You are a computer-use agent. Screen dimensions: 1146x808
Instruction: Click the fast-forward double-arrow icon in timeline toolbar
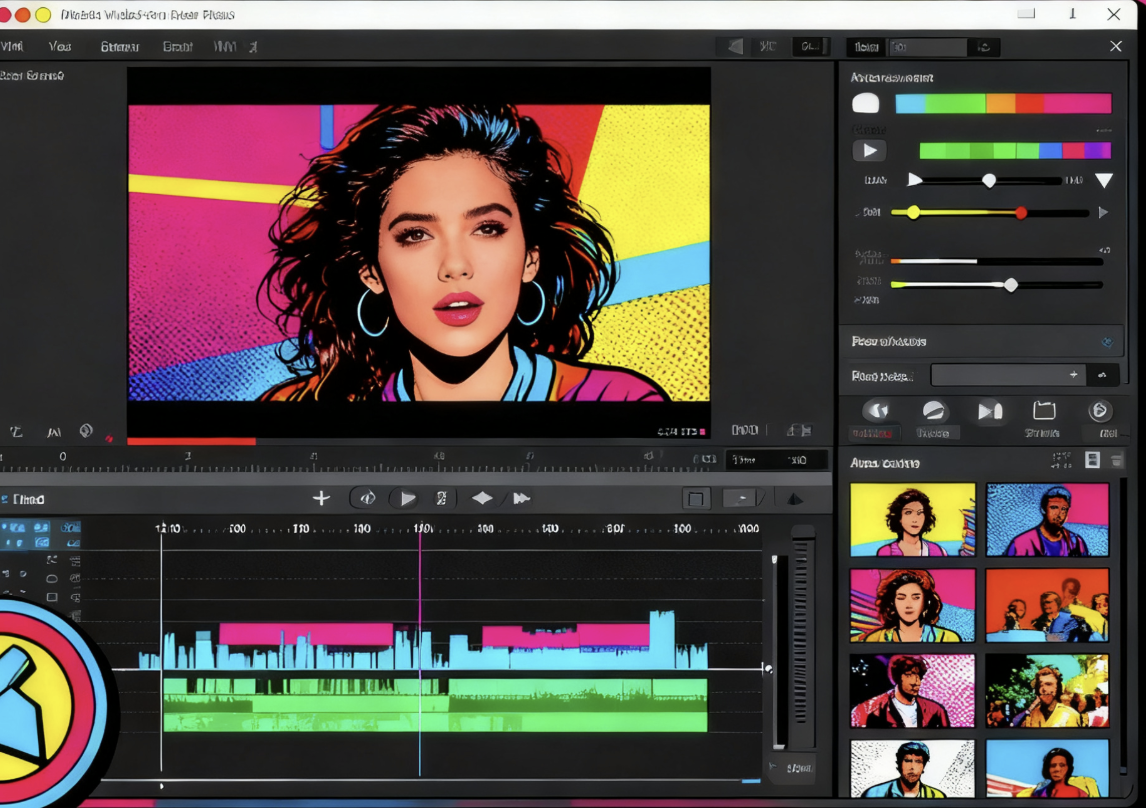(x=521, y=498)
